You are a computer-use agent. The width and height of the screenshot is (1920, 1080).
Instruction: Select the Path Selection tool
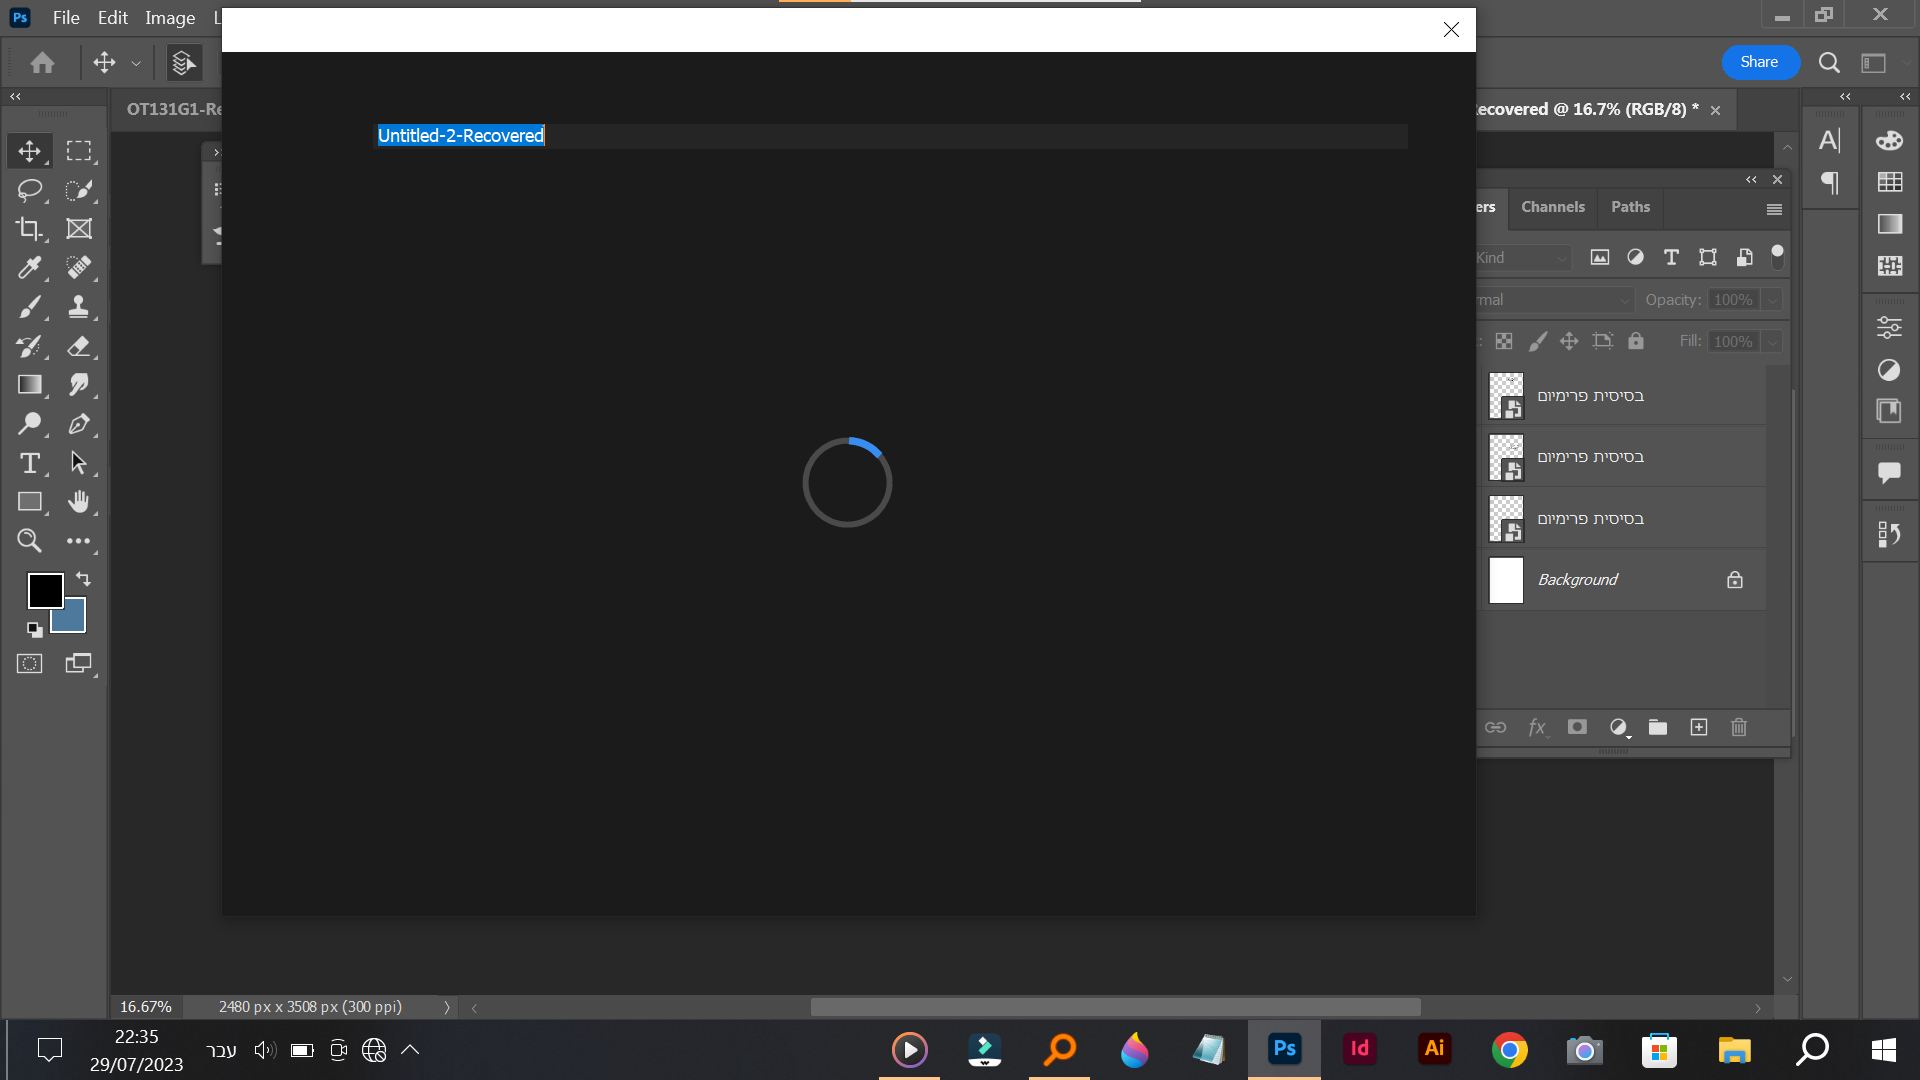pos(79,463)
